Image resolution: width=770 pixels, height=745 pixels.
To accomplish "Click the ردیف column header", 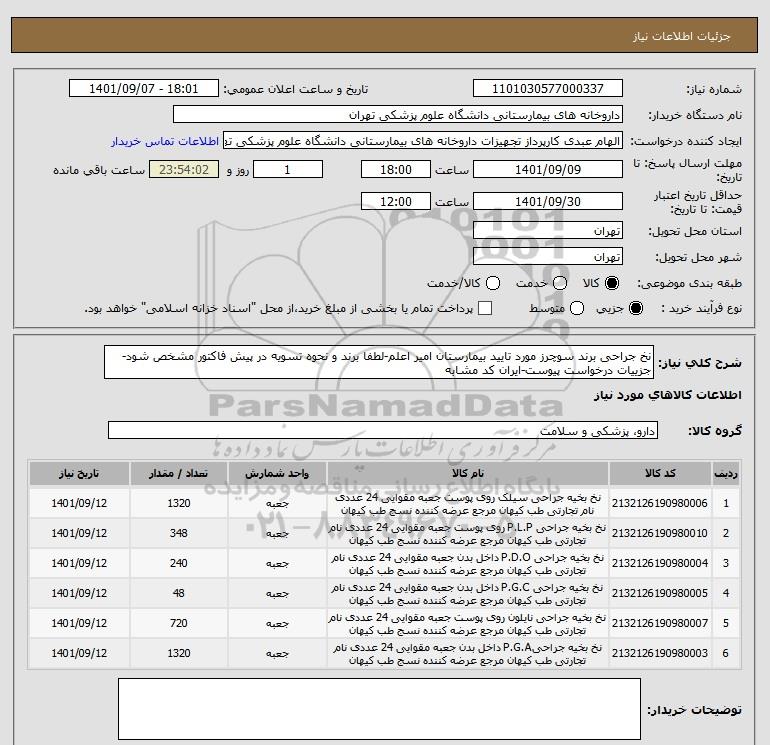I will pyautogui.click(x=725, y=473).
